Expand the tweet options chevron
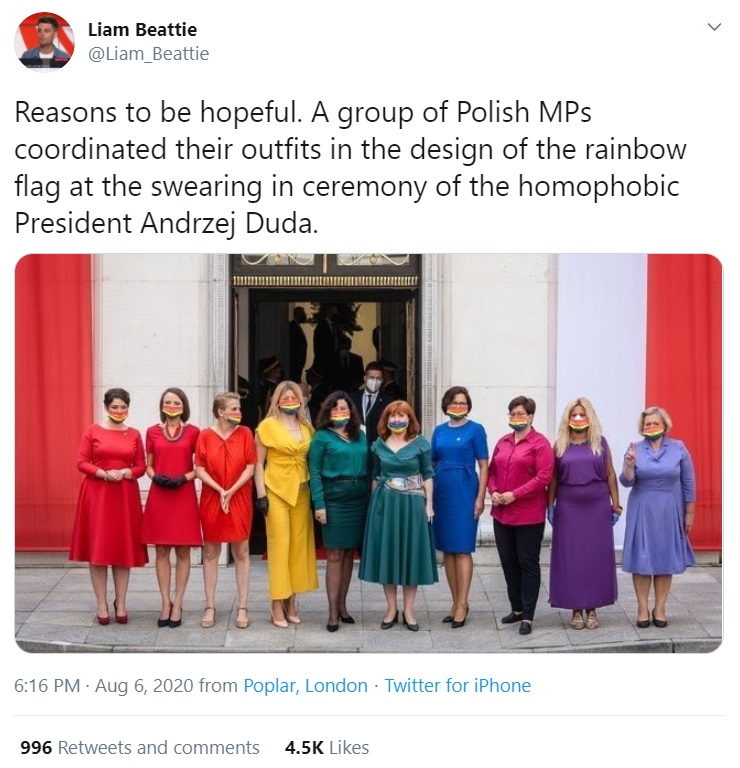The image size is (740, 768). (x=715, y=27)
